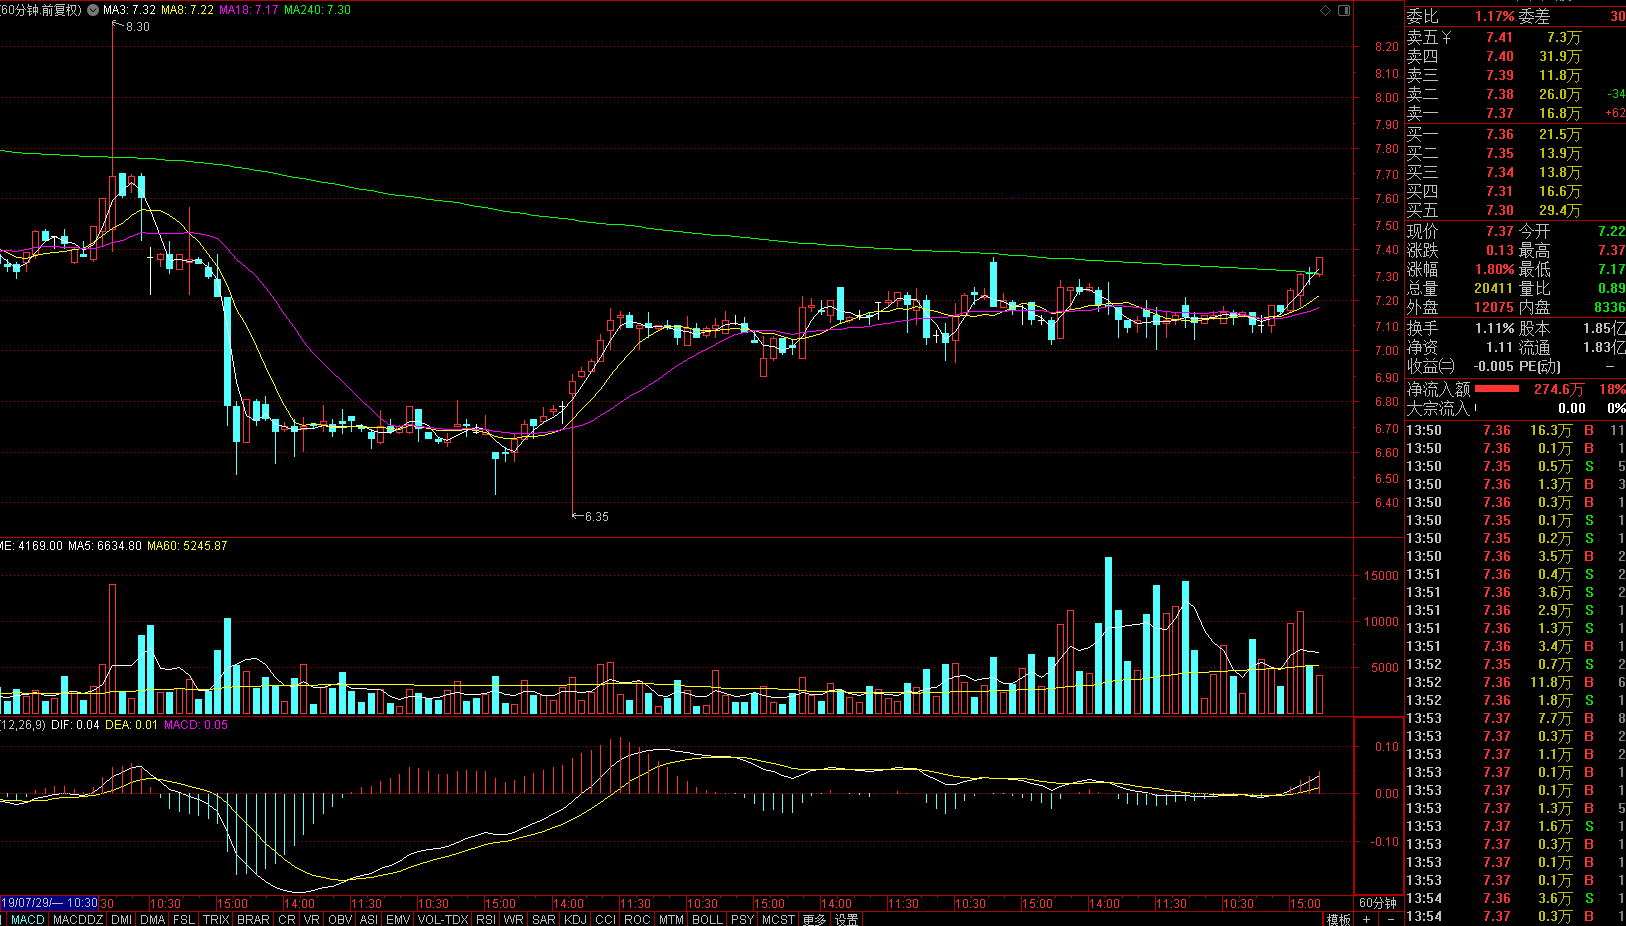Click the 大宗流入 0.00 row
Viewport: 1626px width, 926px height.
[1515, 408]
